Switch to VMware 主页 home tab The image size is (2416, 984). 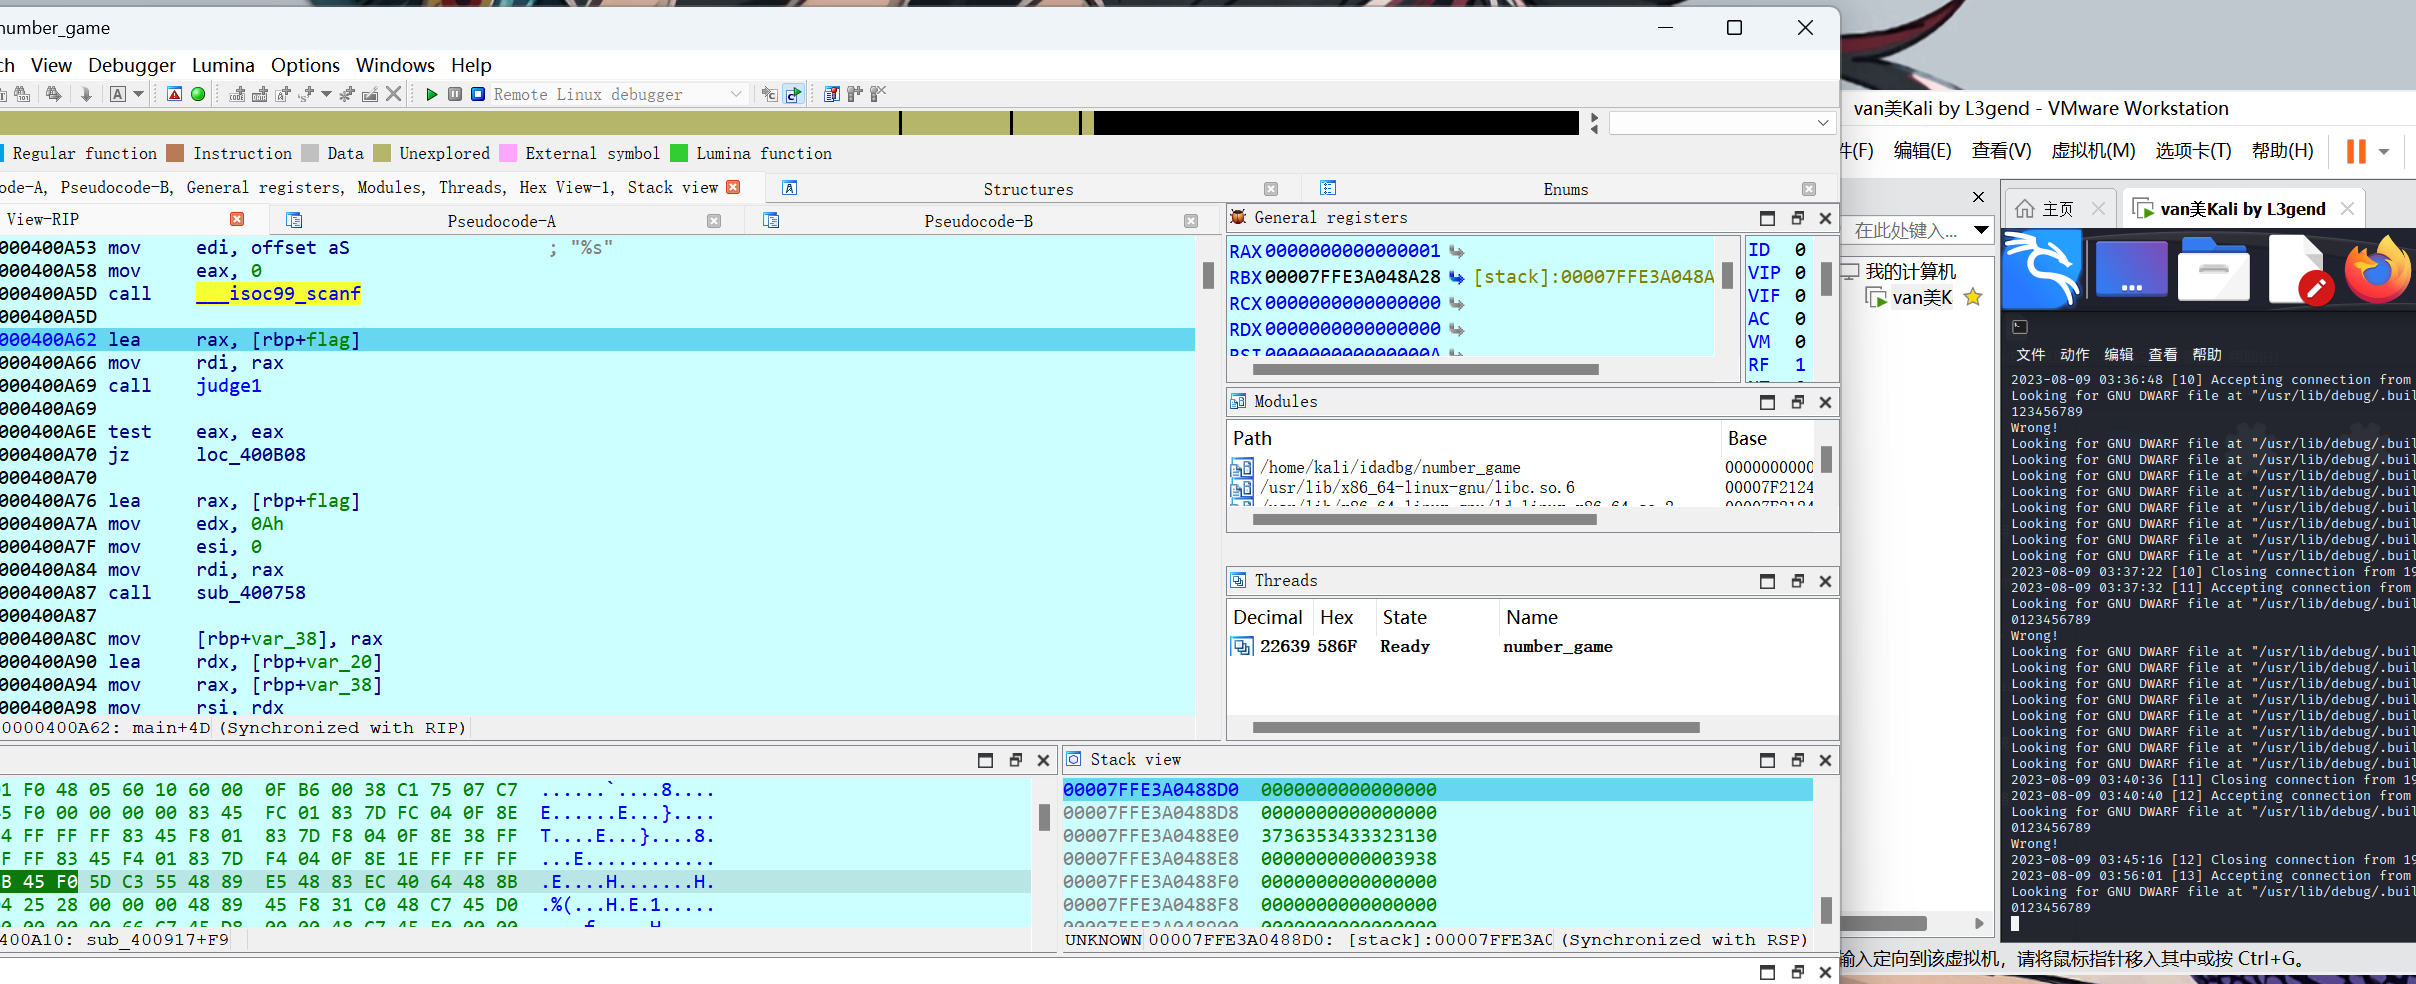coord(2058,208)
